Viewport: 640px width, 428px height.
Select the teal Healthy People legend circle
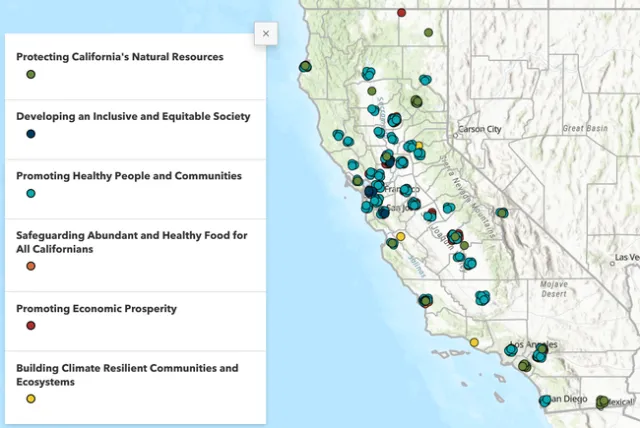tap(31, 193)
